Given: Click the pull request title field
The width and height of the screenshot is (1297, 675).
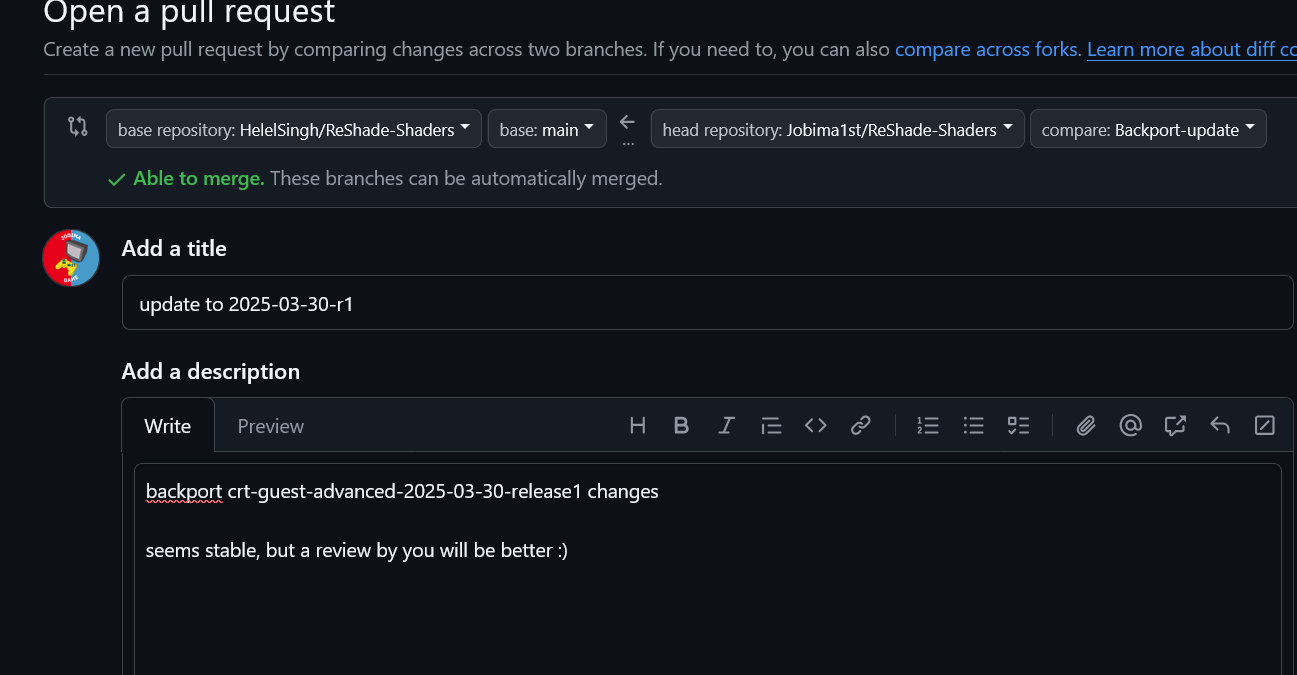Looking at the screenshot, I should coord(707,303).
